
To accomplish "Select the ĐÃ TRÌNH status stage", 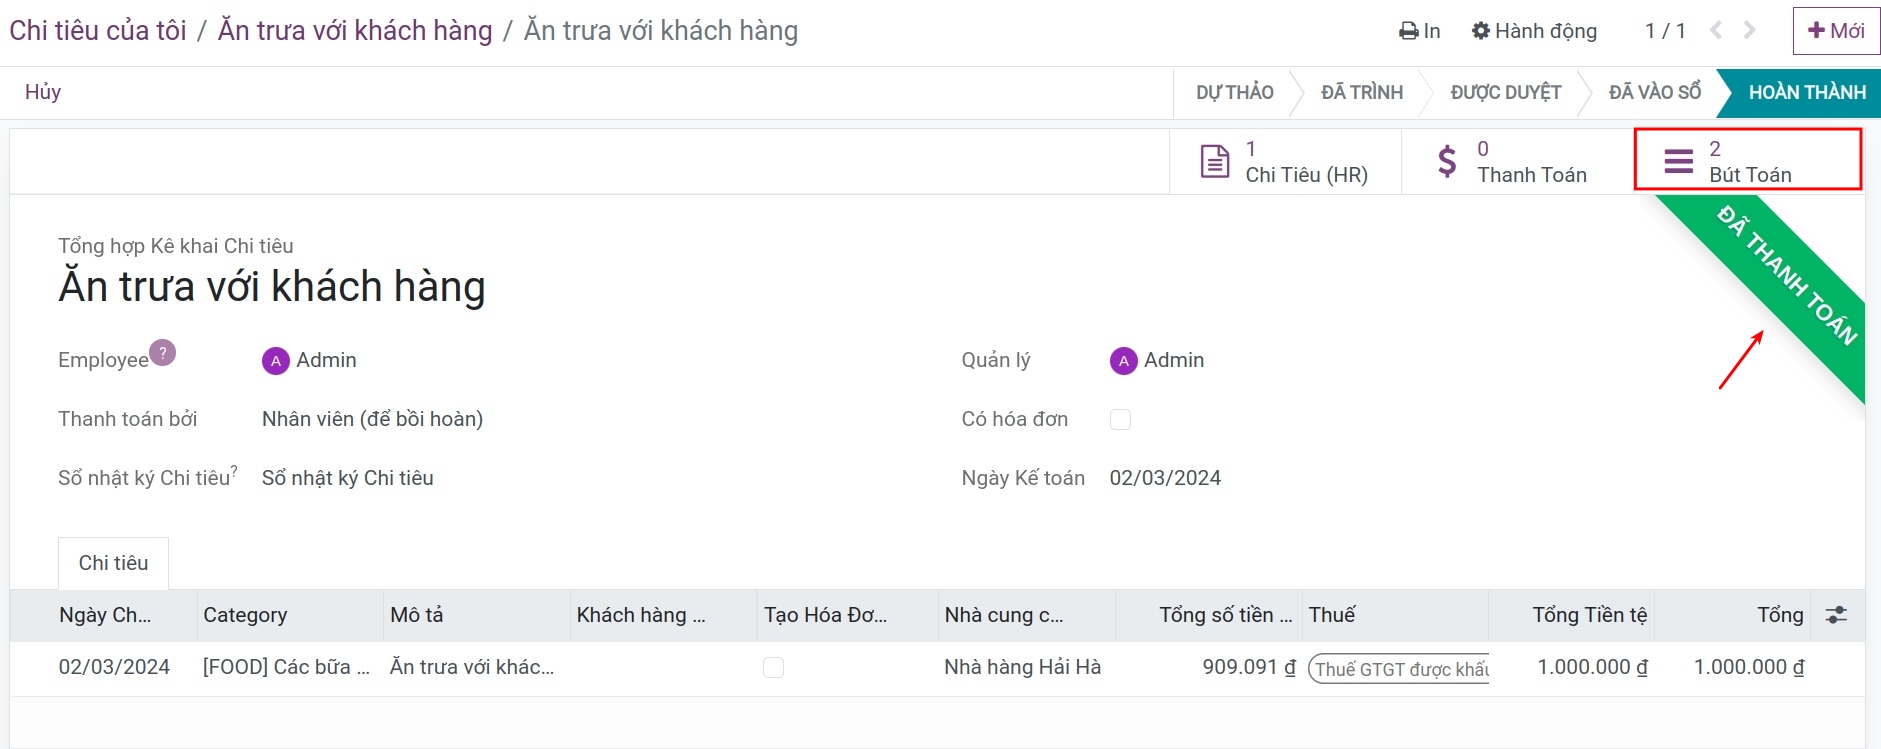I will coord(1362,92).
